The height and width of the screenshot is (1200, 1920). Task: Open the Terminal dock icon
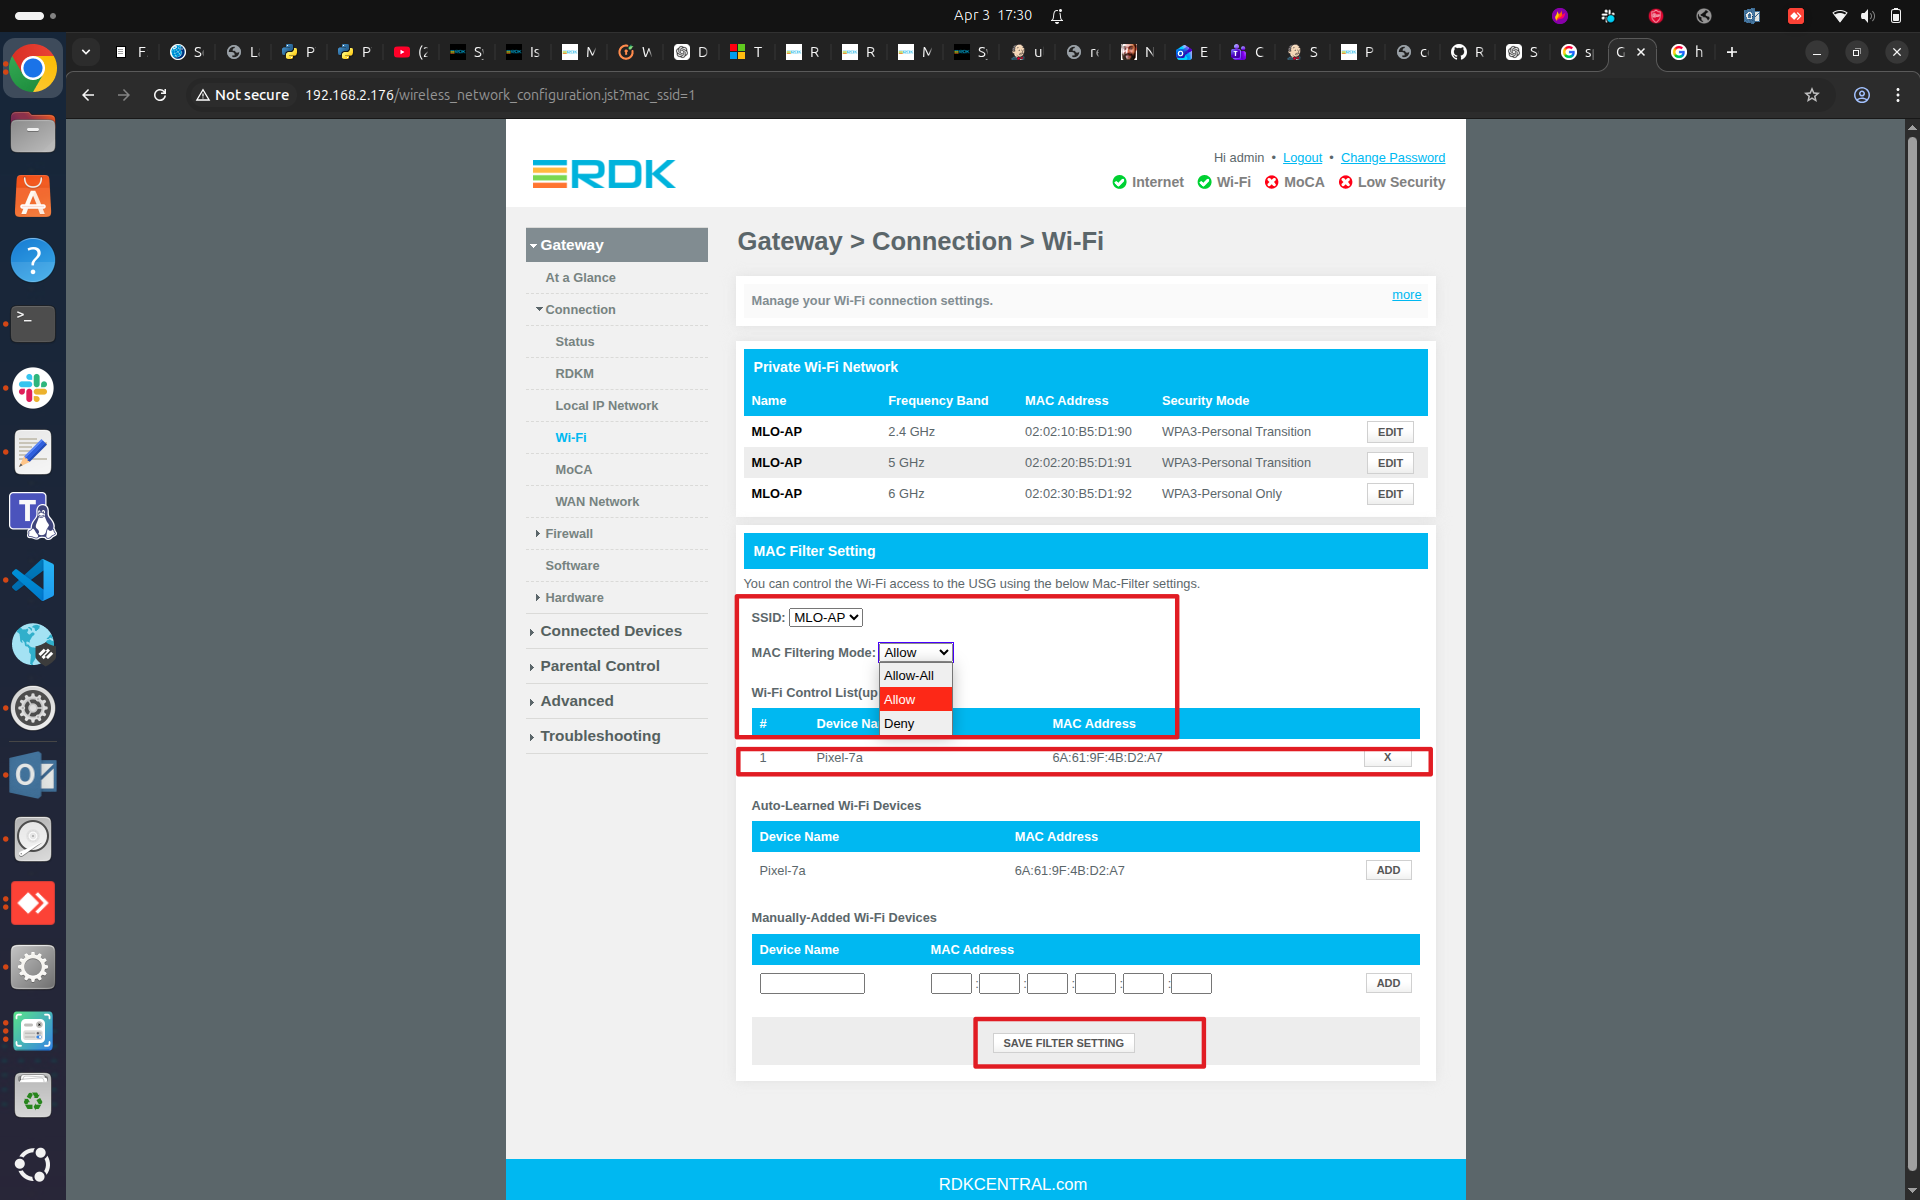click(33, 324)
